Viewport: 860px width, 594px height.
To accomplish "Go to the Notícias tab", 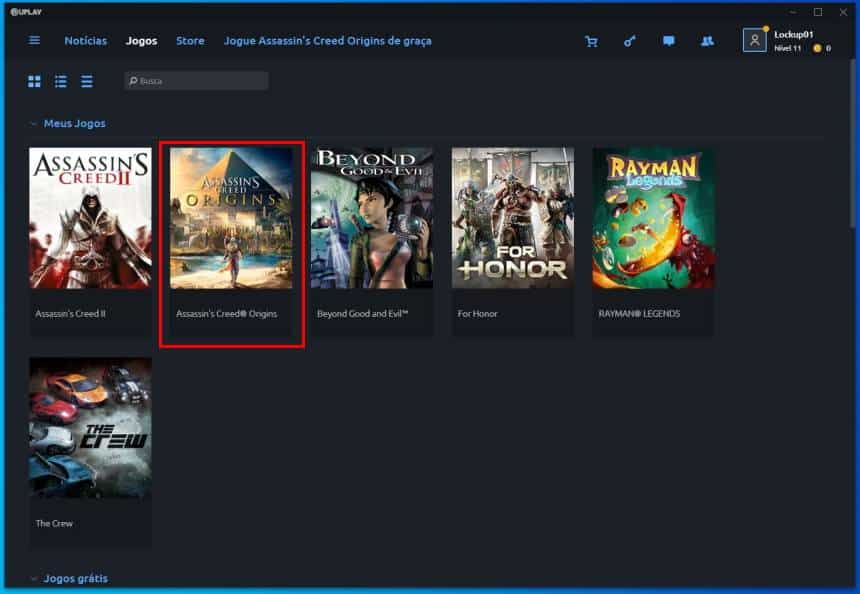I will coord(86,41).
